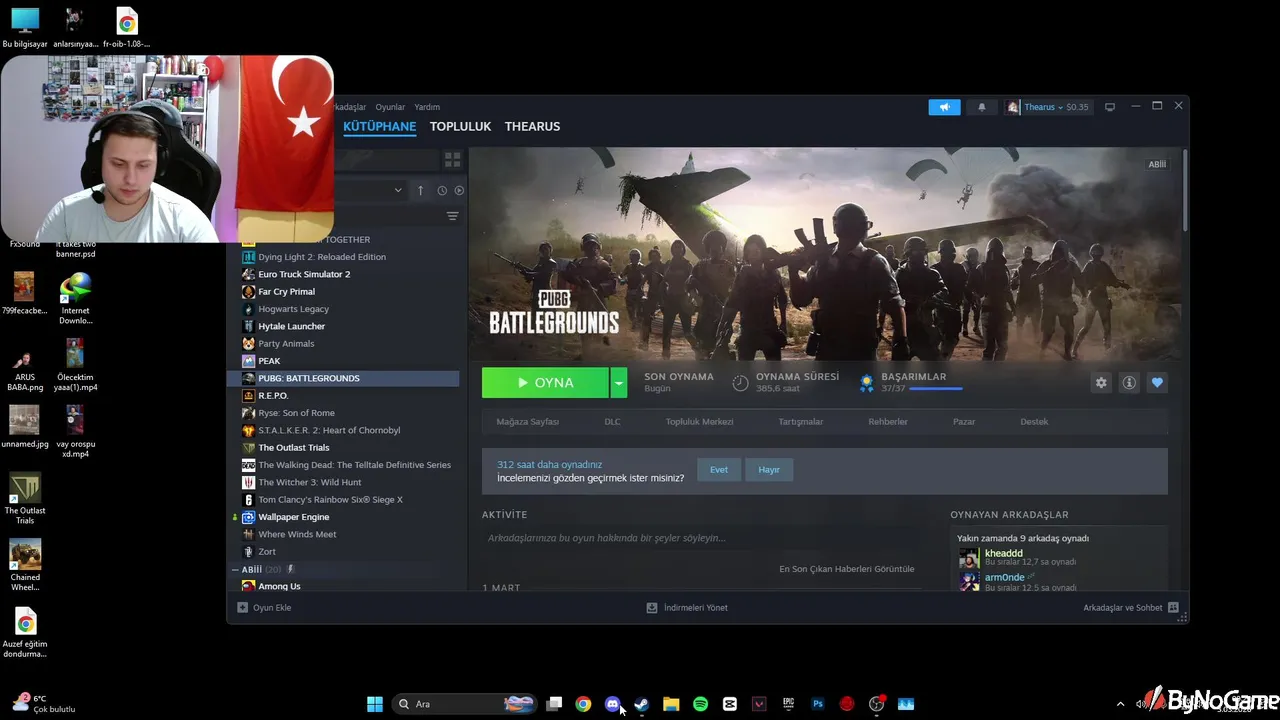Open the Windows Start button
The width and height of the screenshot is (1280, 720).
coord(374,704)
